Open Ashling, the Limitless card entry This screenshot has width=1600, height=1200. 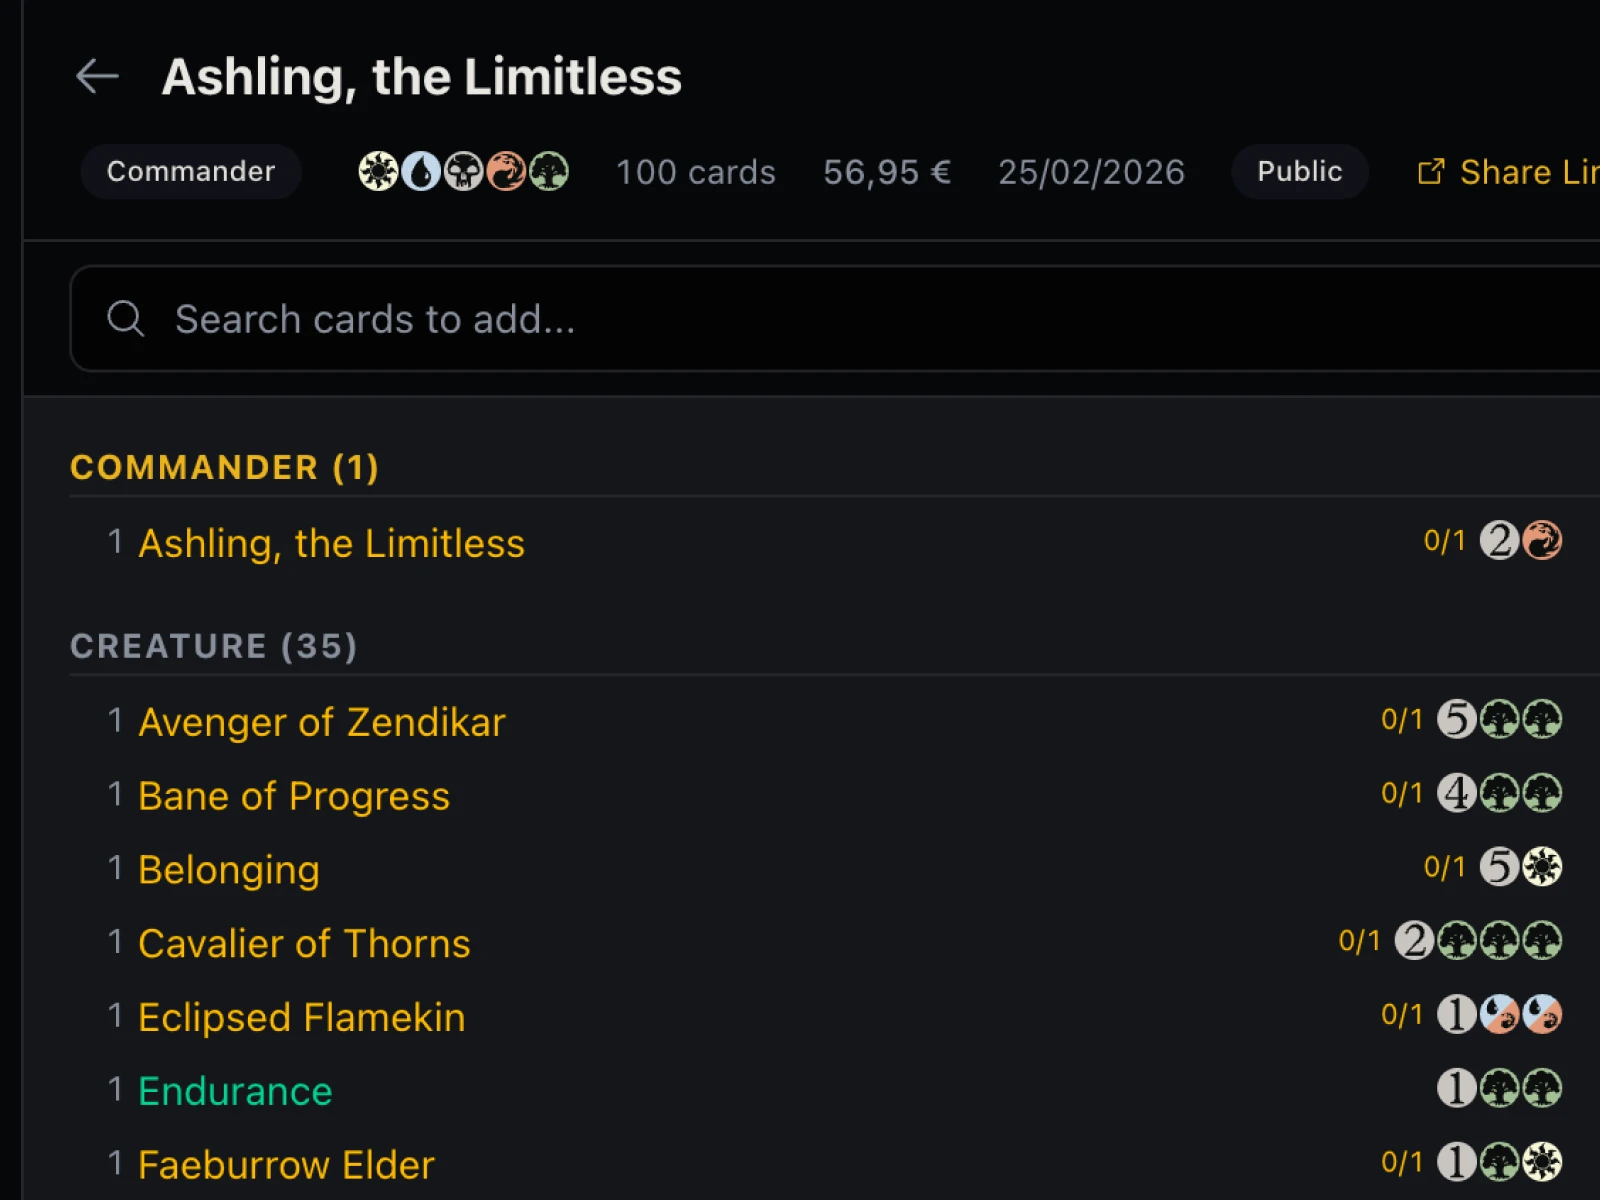[x=331, y=544]
